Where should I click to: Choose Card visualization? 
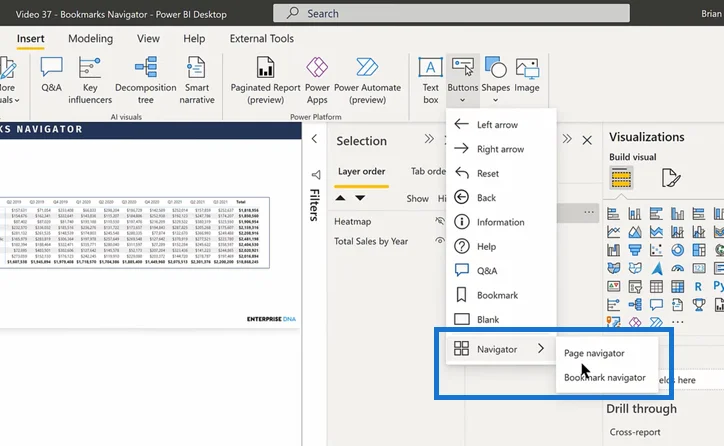click(x=699, y=268)
